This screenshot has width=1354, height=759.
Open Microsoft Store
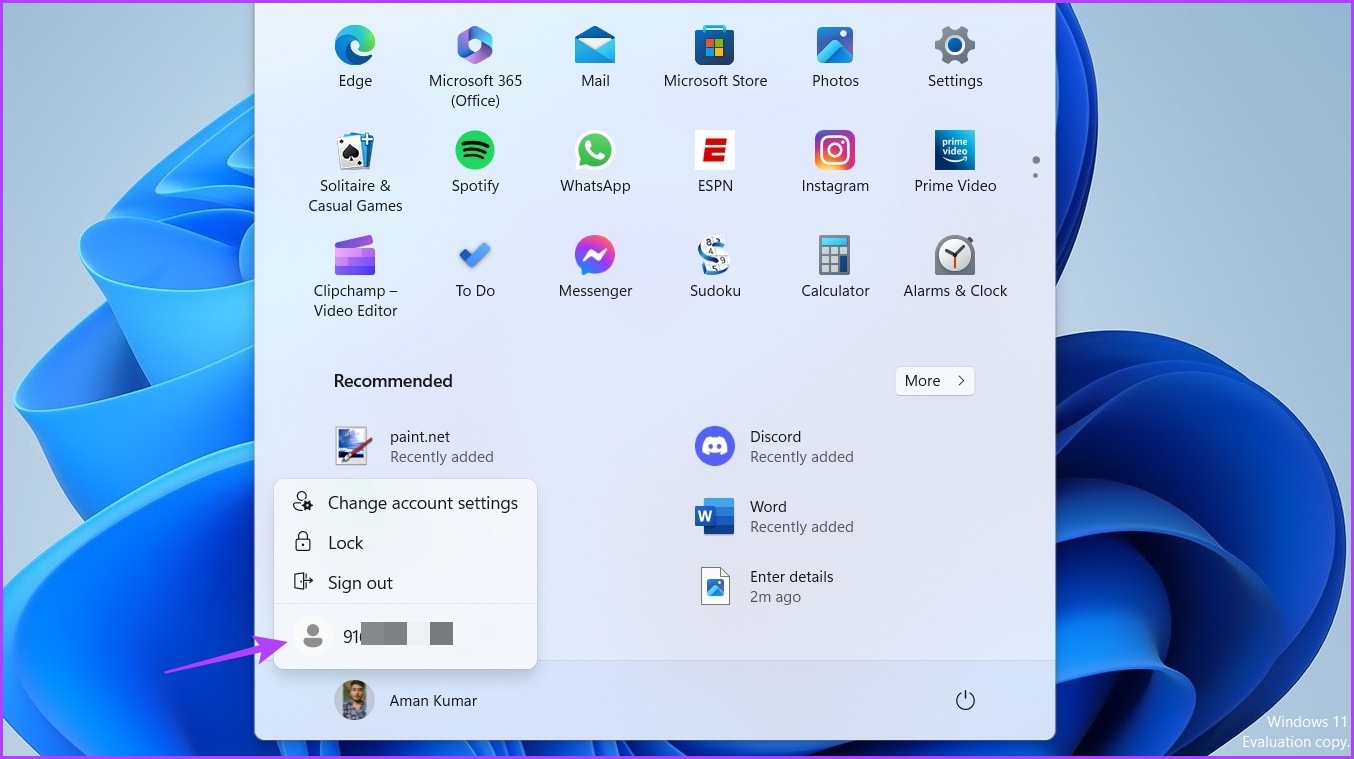[715, 58]
